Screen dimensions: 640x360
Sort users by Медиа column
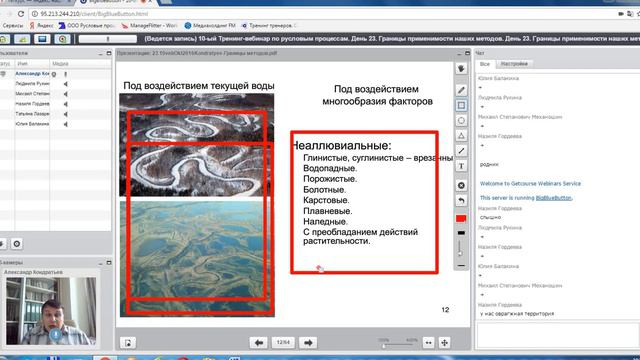80,64
